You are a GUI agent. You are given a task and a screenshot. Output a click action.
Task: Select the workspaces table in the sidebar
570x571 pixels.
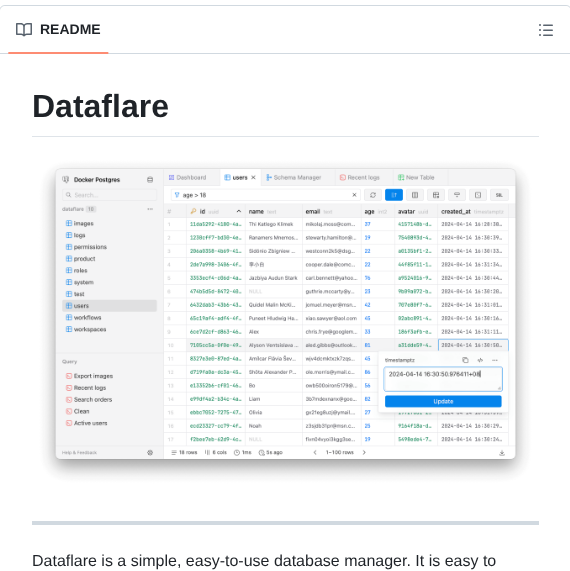pos(110,329)
